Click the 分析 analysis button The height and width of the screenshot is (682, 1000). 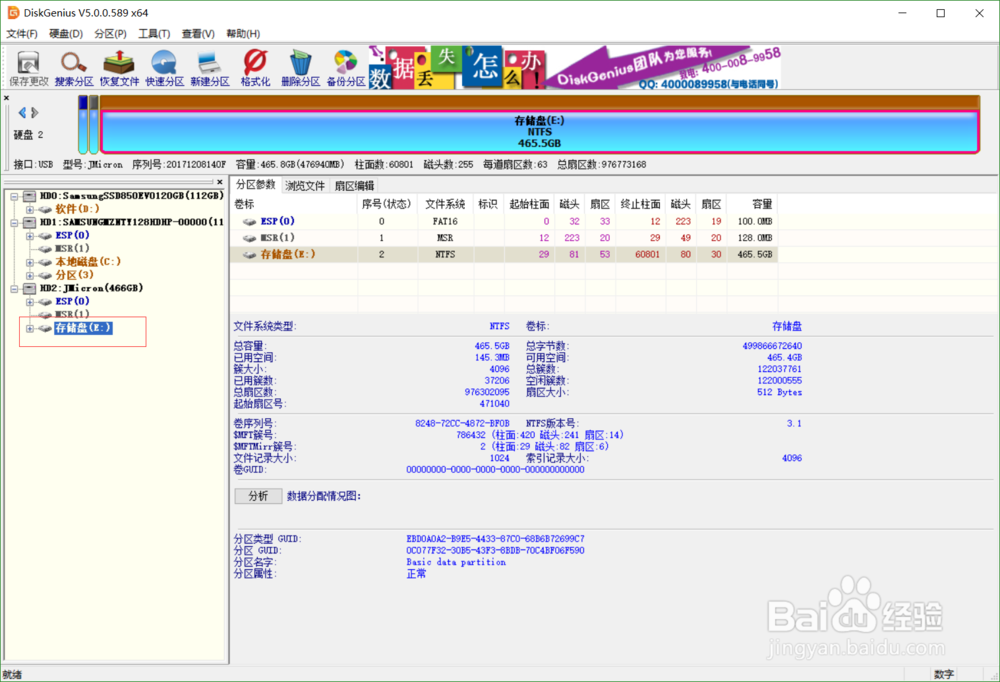point(257,496)
